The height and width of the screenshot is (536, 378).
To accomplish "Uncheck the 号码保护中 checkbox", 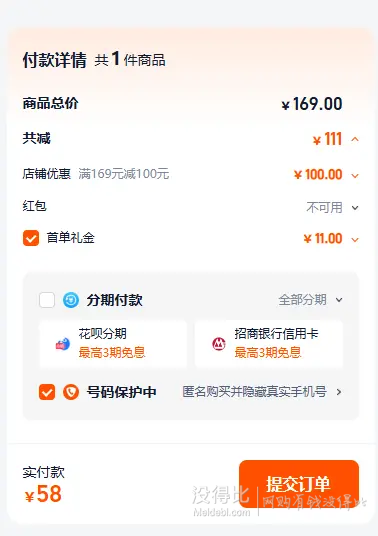I will click(47, 392).
